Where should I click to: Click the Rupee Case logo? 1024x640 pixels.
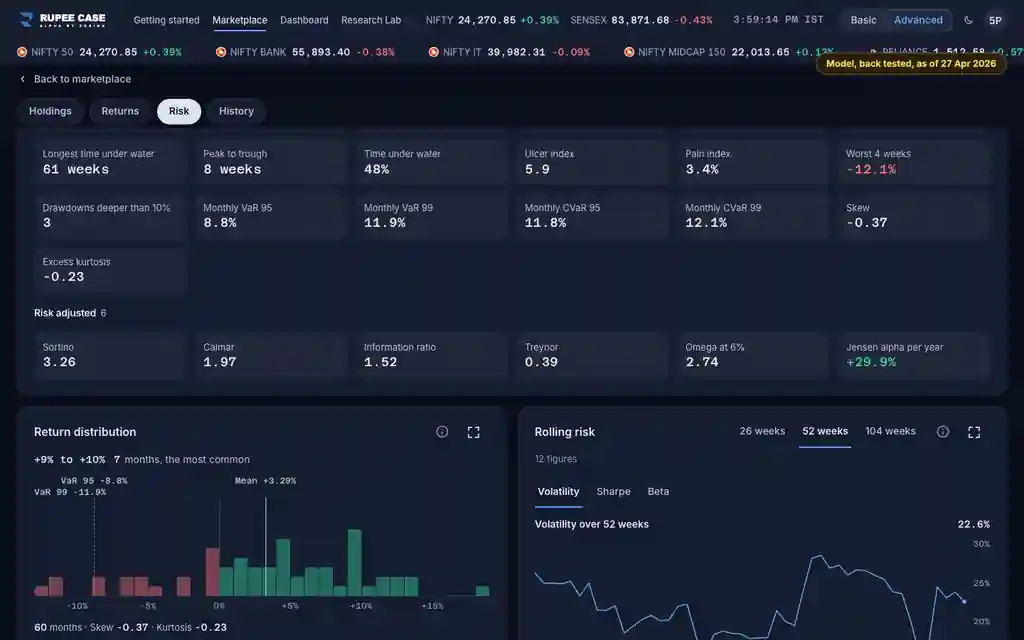pos(63,20)
